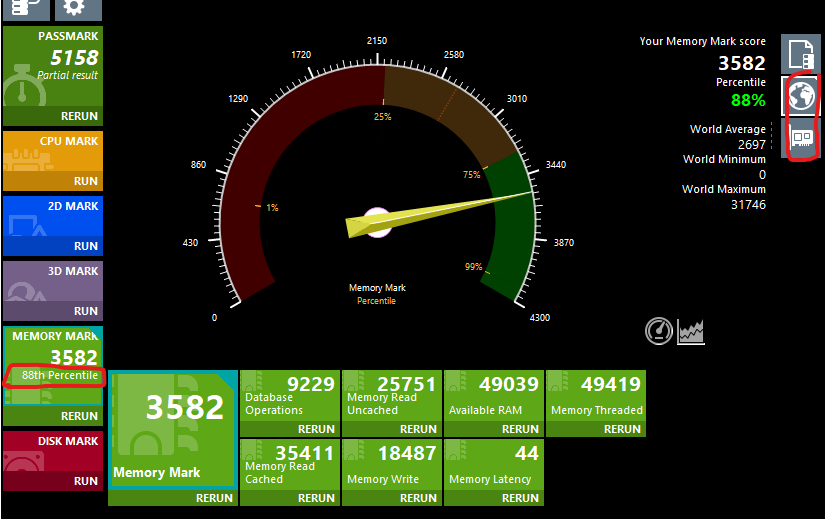Select the Available RAM 49039 tile
825x519 pixels.
pyautogui.click(x=494, y=396)
